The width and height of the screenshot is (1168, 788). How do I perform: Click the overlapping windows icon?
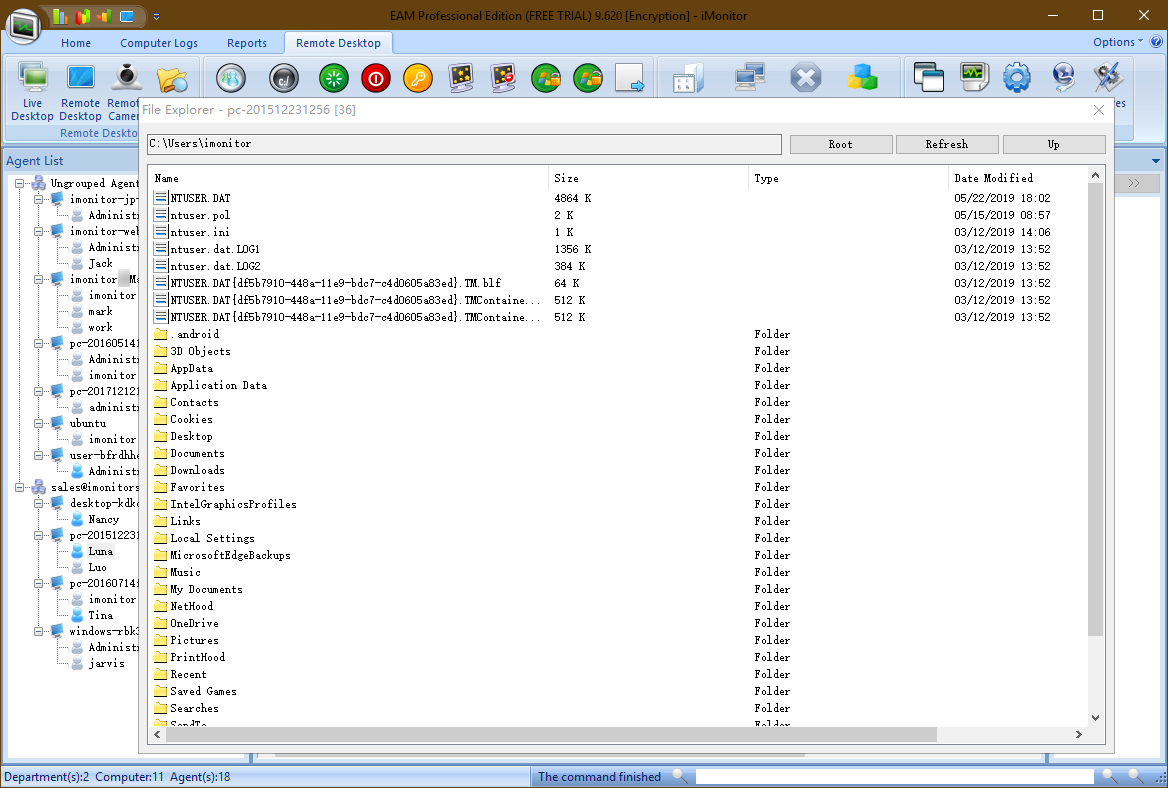tap(929, 77)
